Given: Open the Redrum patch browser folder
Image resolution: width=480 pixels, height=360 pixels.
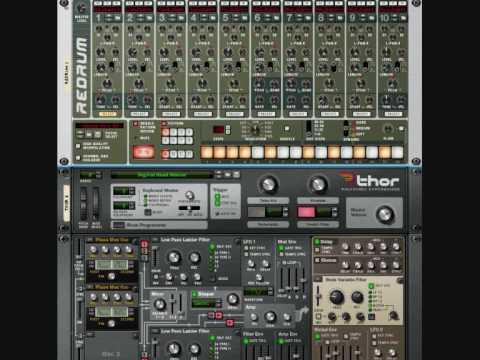Looking at the screenshot, I should [89, 135].
